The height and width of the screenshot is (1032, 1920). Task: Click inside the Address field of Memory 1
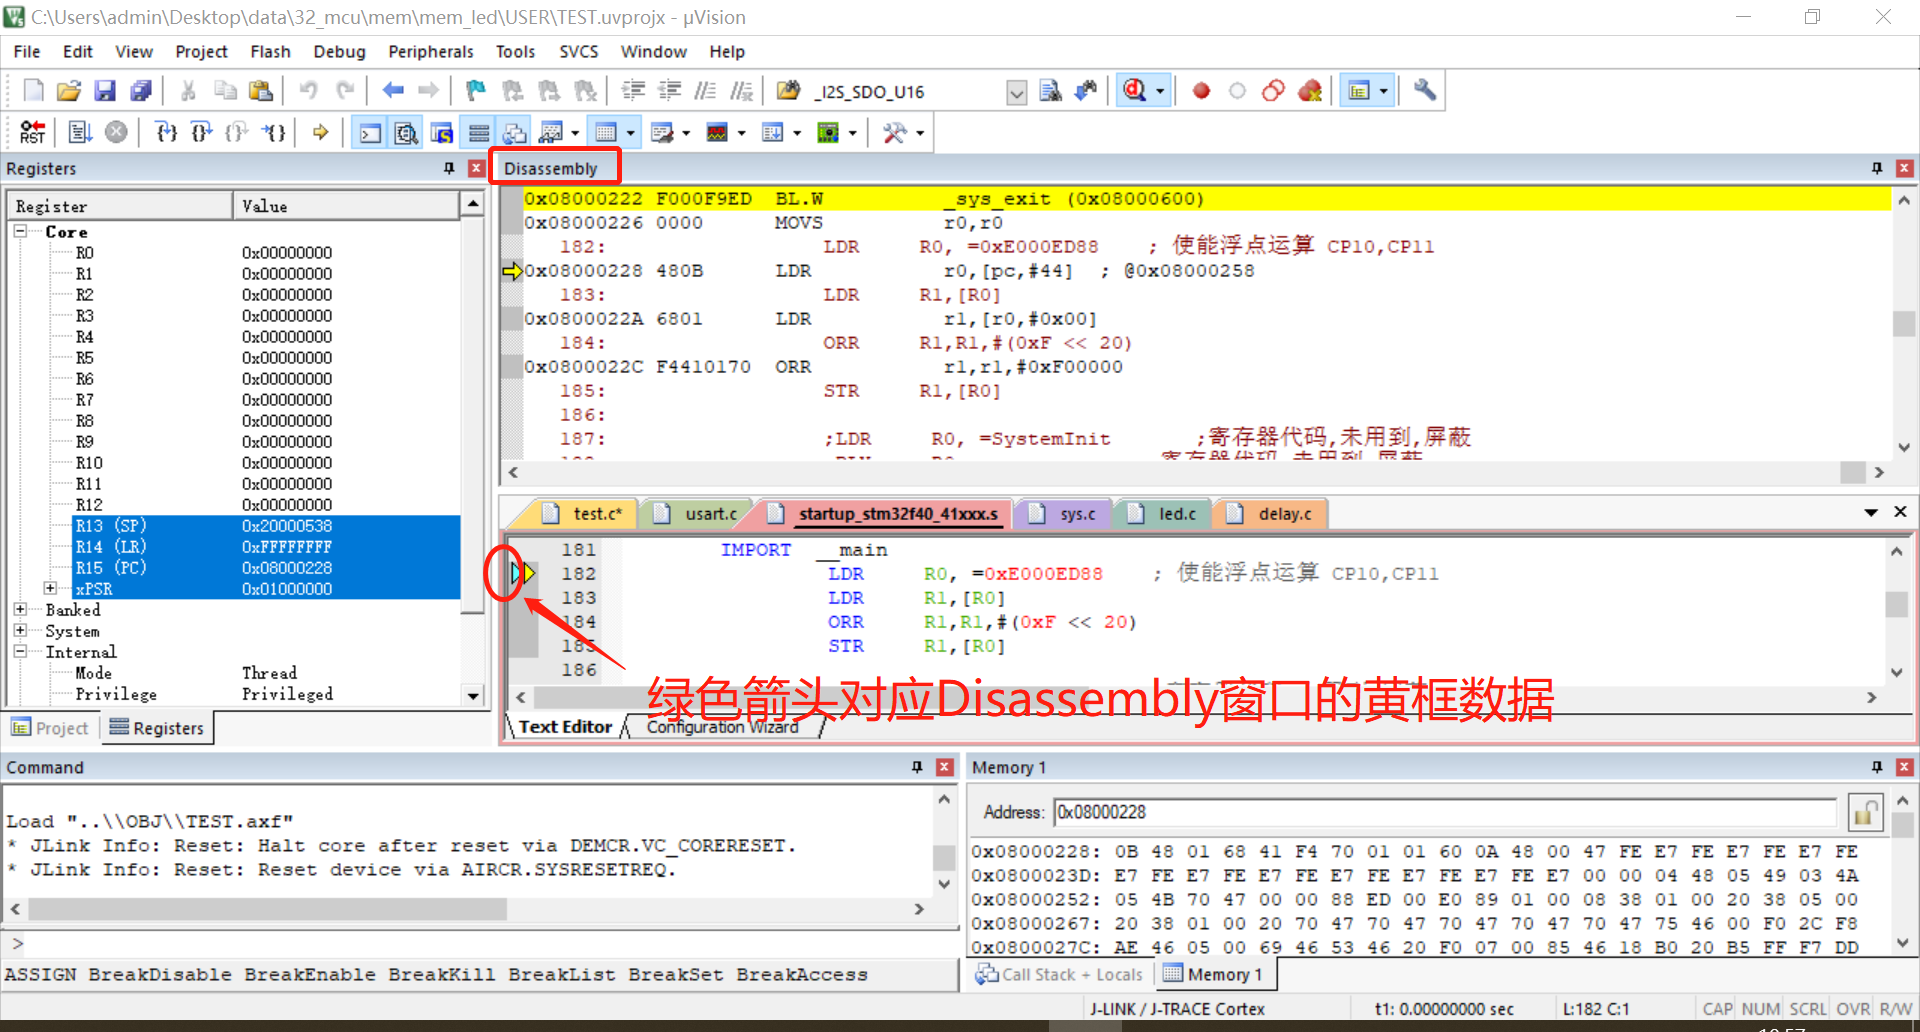[1400, 812]
